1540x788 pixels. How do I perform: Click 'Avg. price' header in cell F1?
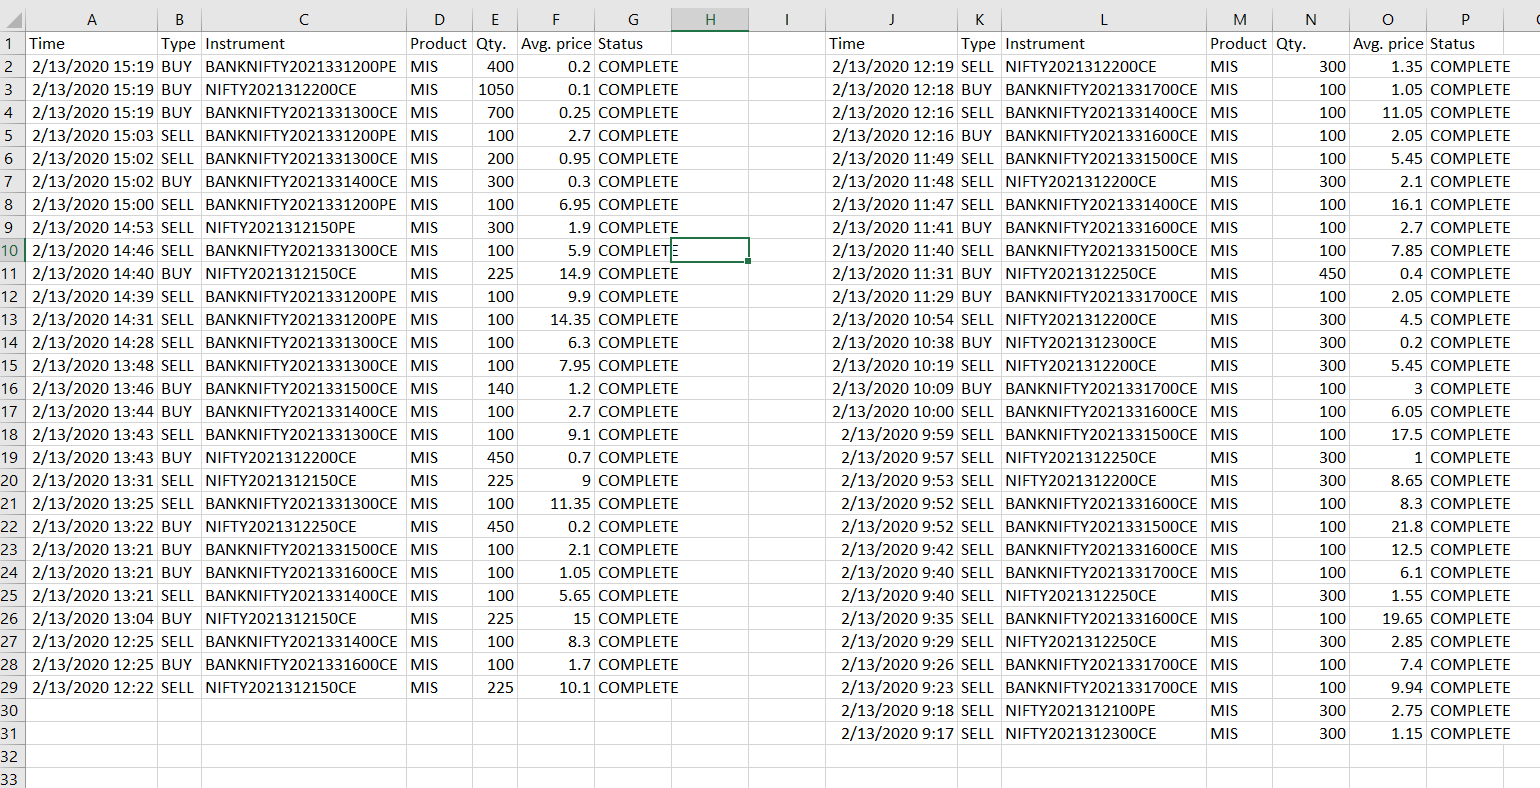click(555, 43)
